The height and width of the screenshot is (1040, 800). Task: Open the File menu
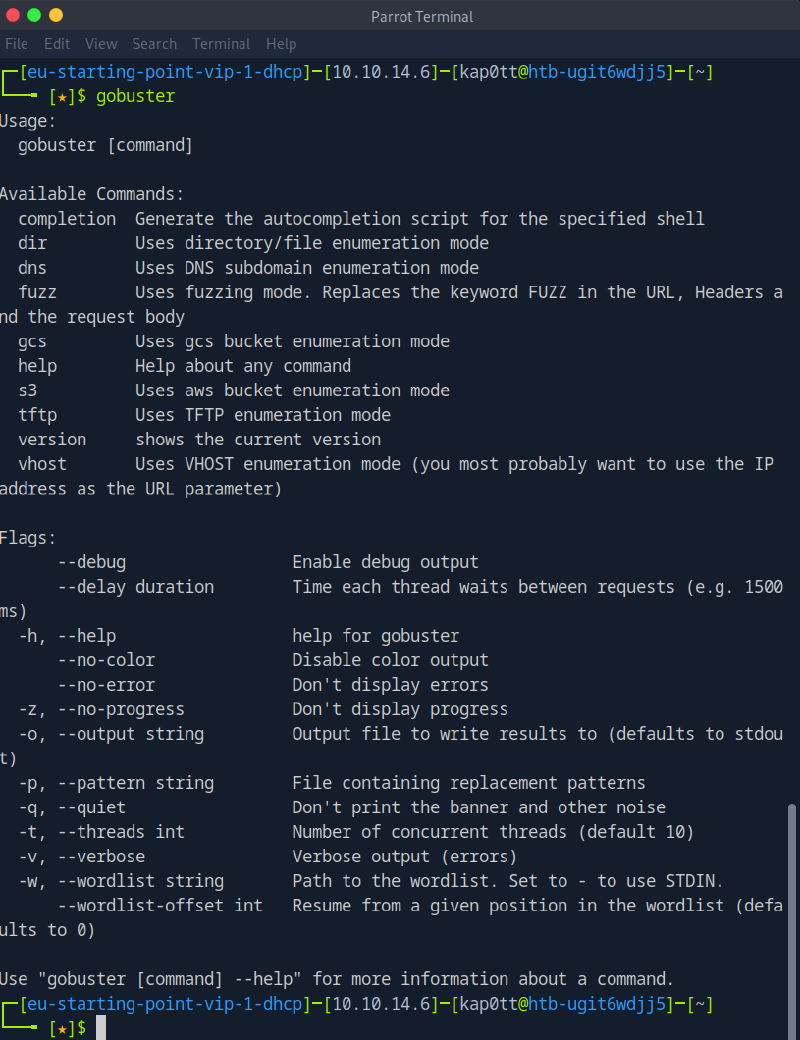(x=16, y=44)
